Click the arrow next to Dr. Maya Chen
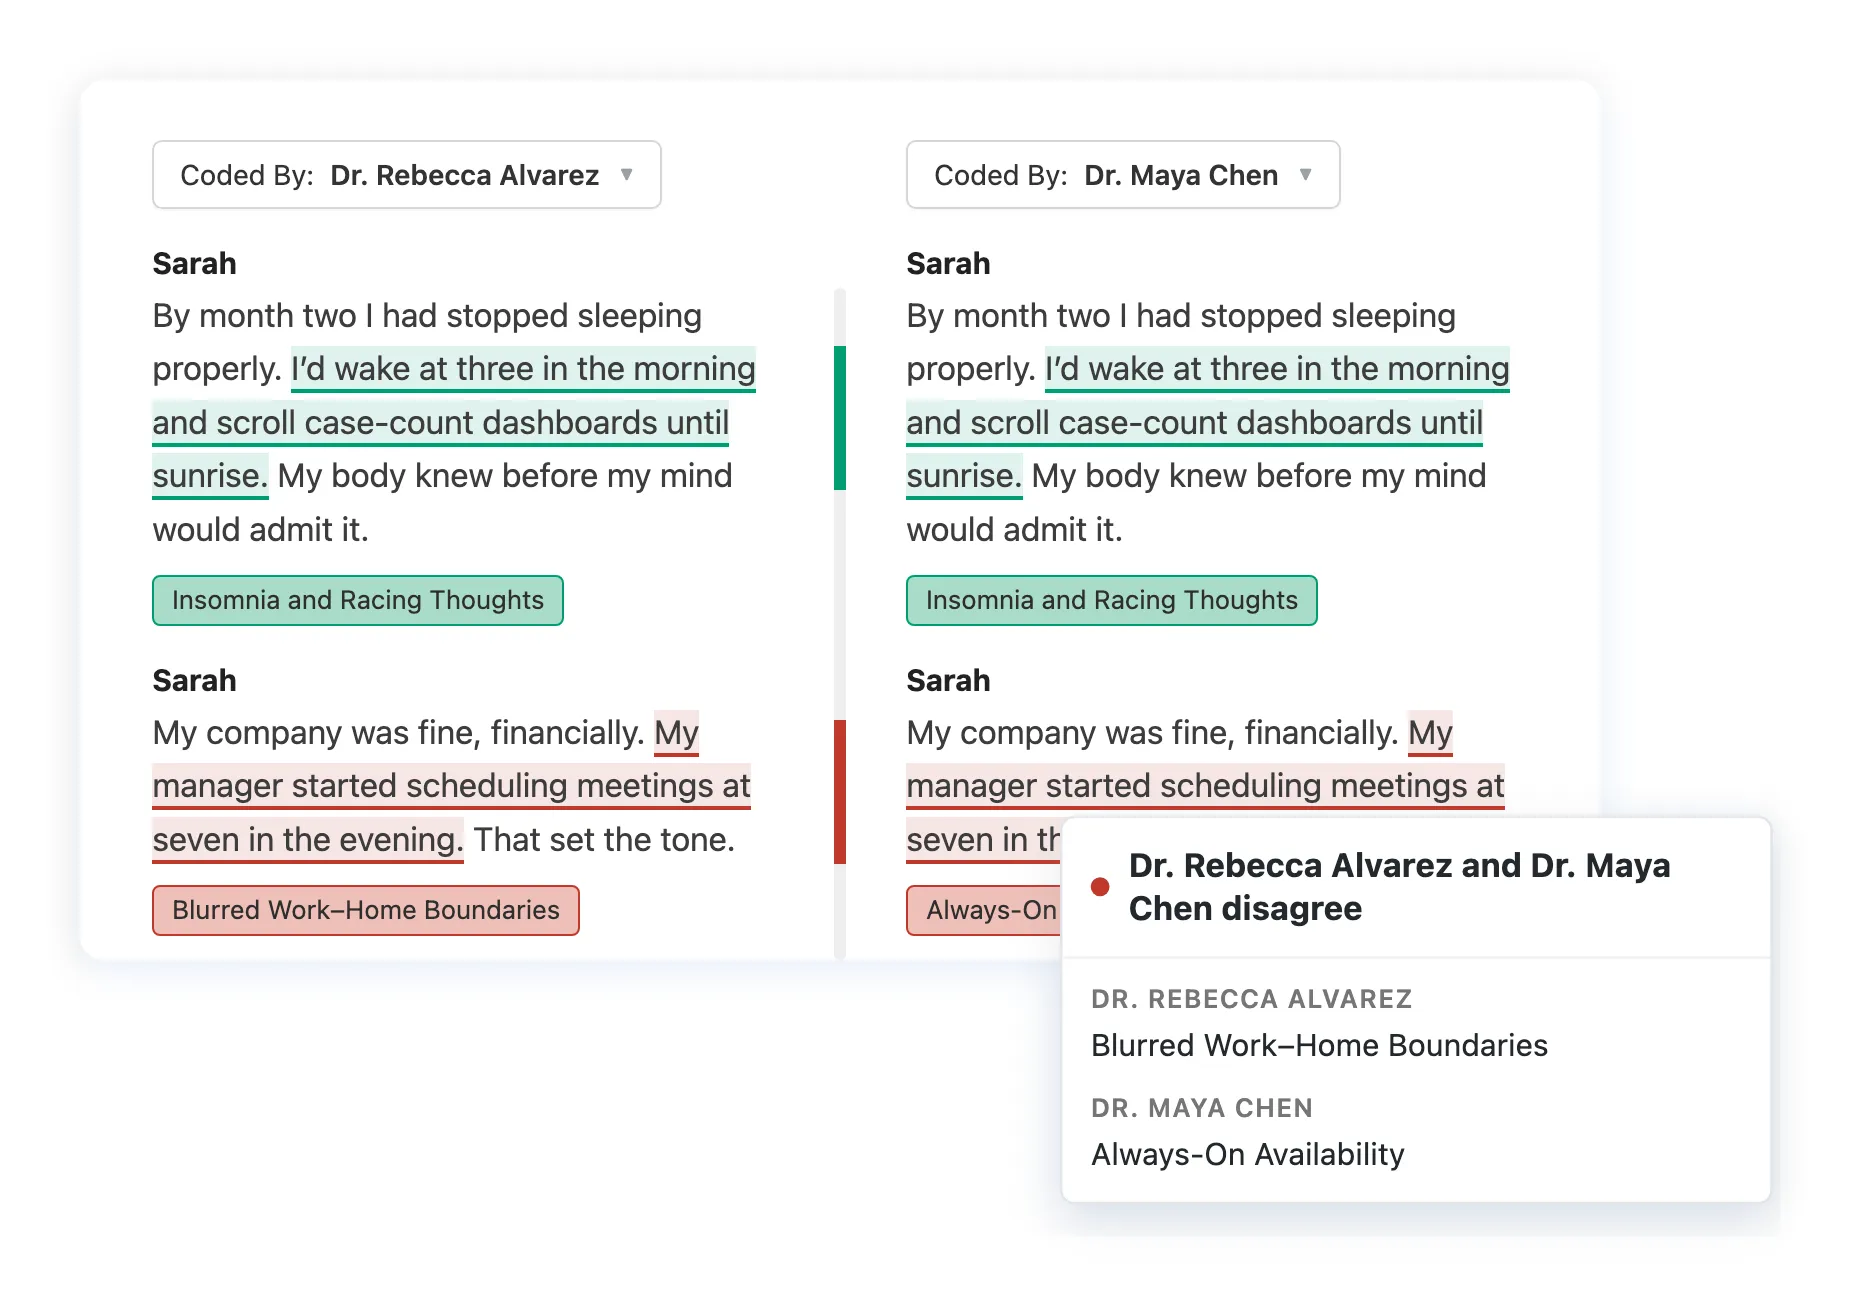This screenshot has height=1316, width=1860. click(1305, 175)
